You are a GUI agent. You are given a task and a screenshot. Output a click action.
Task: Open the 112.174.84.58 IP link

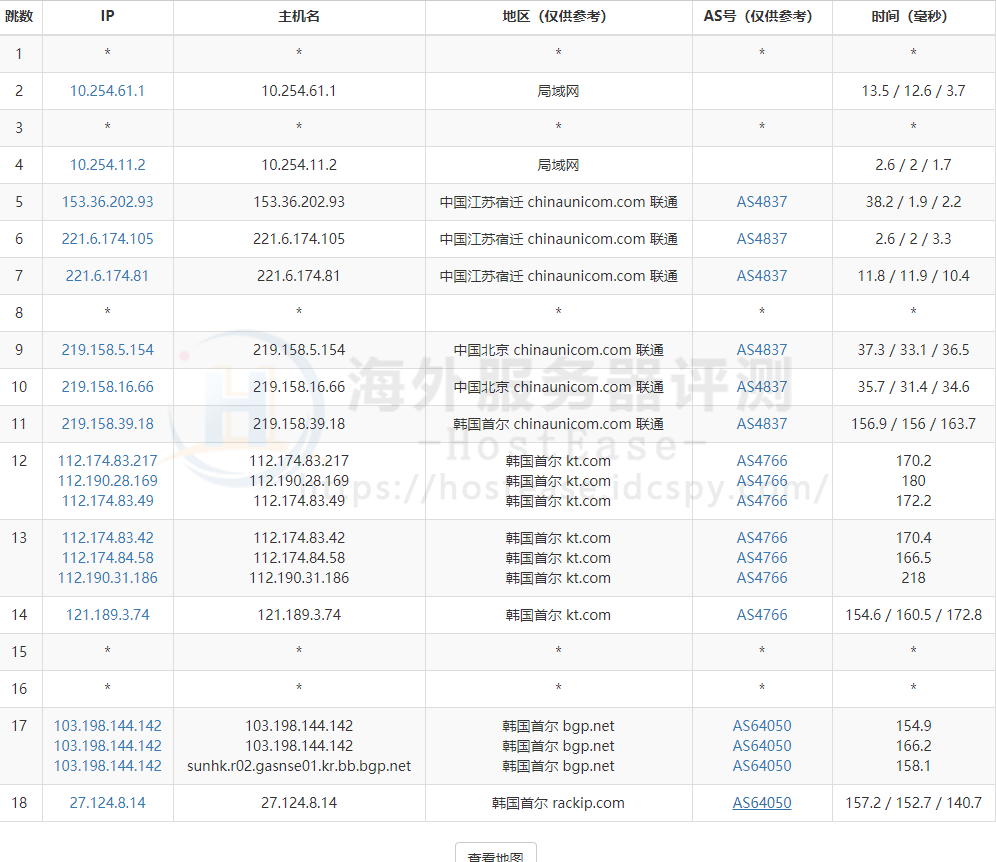107,558
